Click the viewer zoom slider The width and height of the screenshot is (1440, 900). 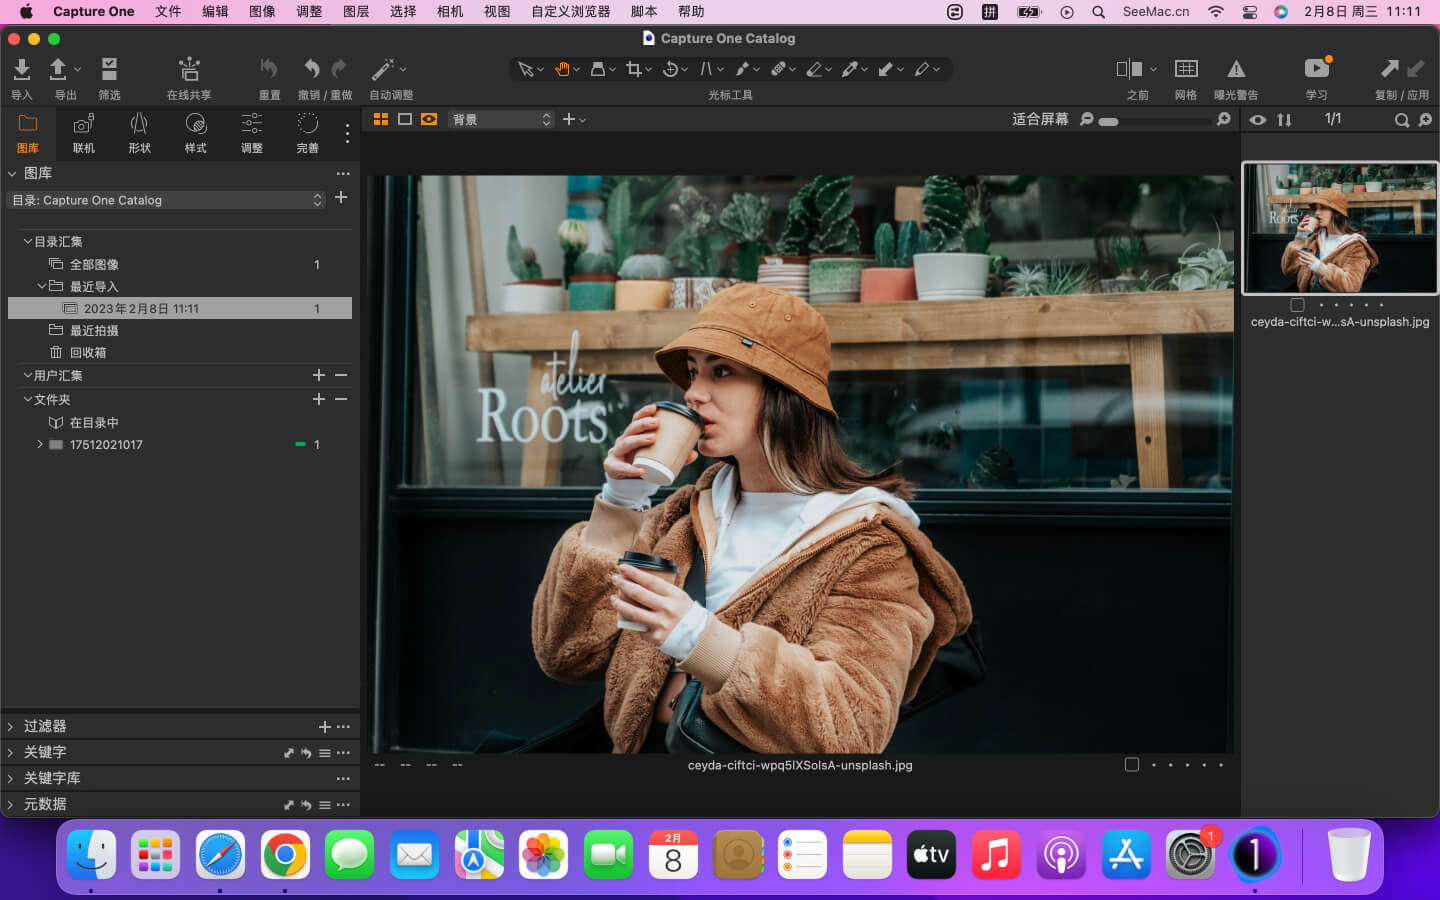point(1155,121)
